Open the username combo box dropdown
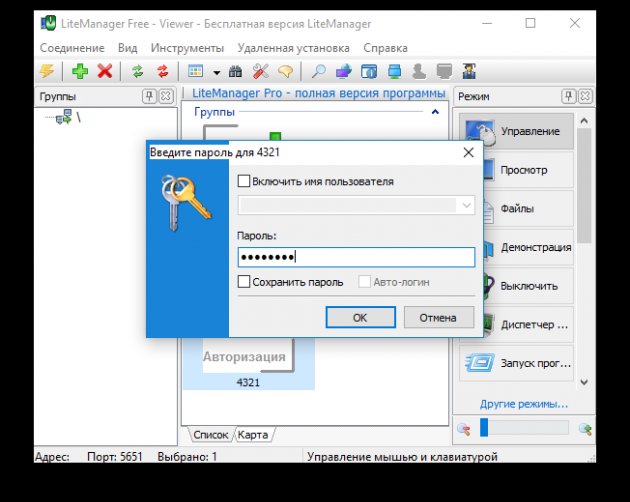 466,205
